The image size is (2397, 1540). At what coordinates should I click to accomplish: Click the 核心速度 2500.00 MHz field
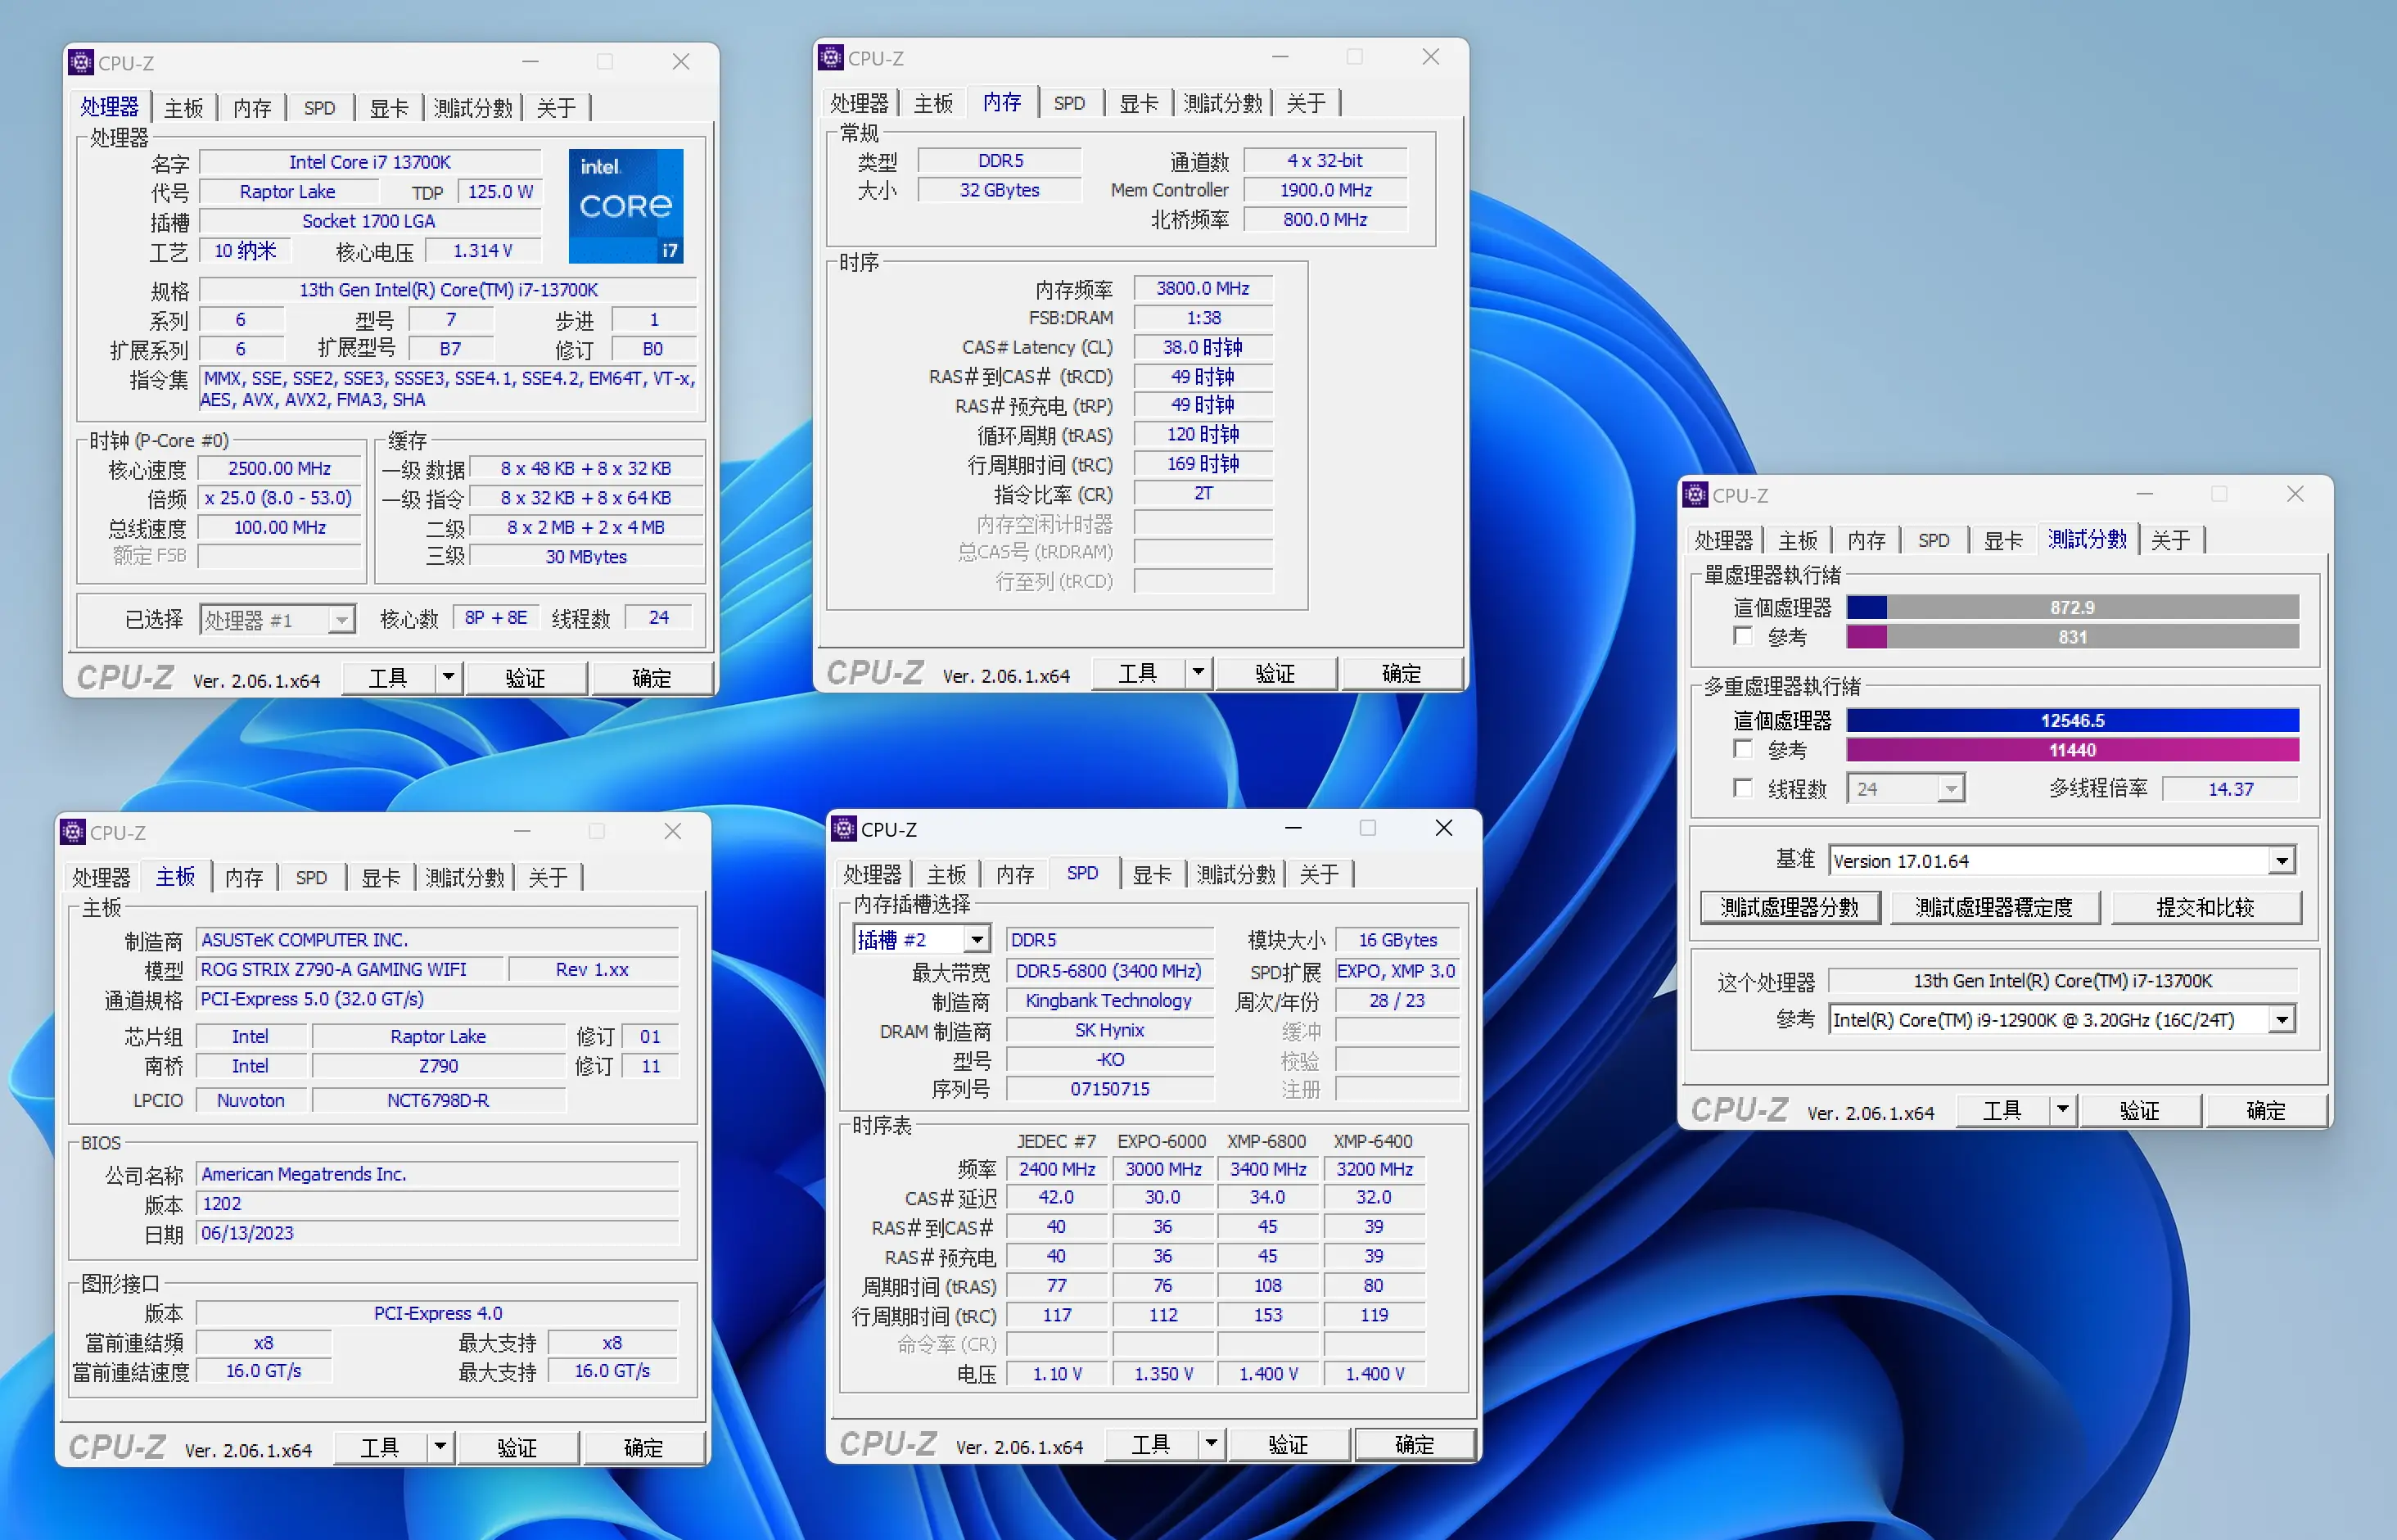279,468
